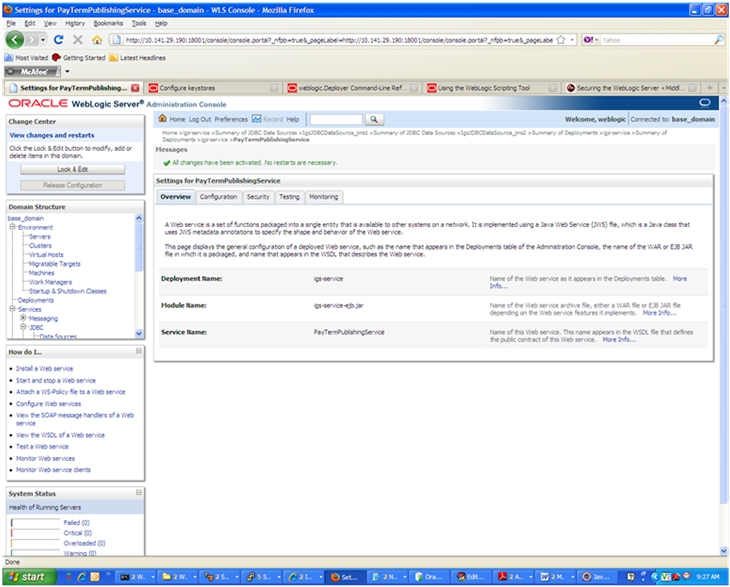Click in the Firefox URL address bar

339,40
